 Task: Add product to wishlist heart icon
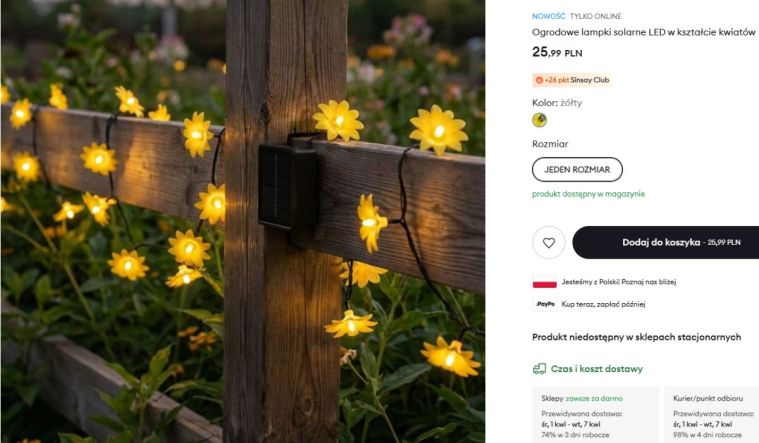[x=548, y=243]
